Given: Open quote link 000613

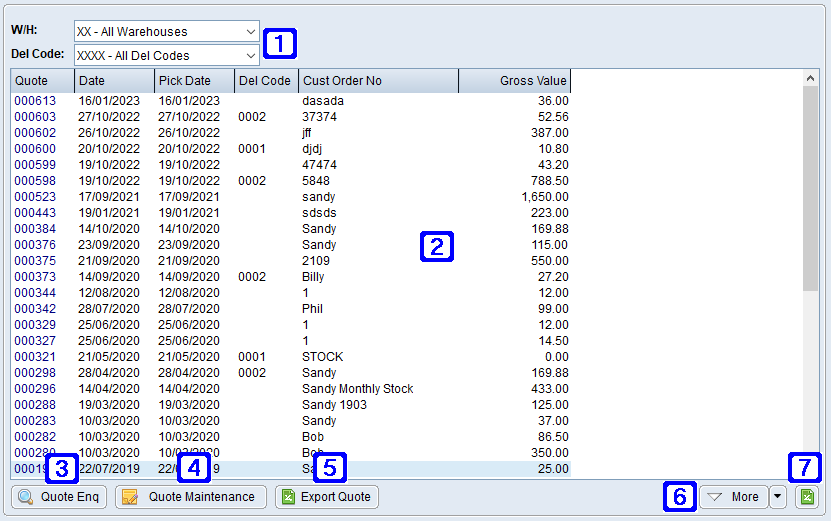Looking at the screenshot, I should (35, 101).
